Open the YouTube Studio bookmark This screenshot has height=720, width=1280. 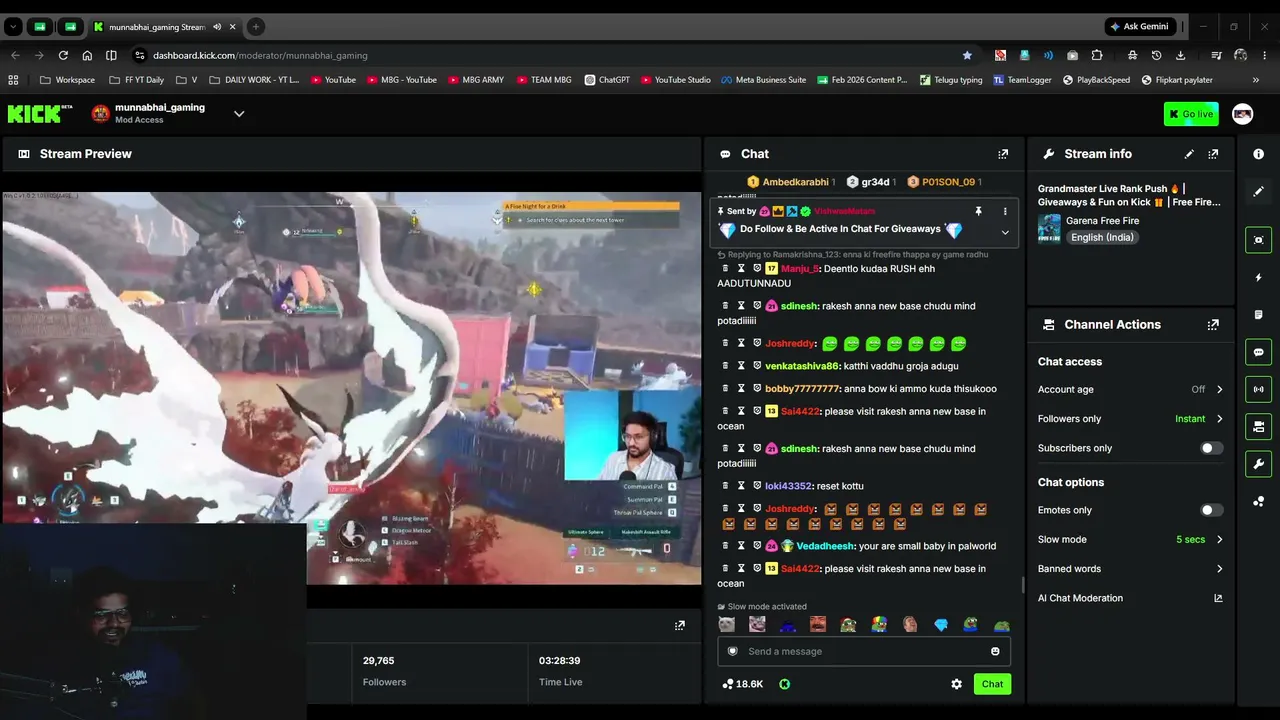(x=675, y=80)
